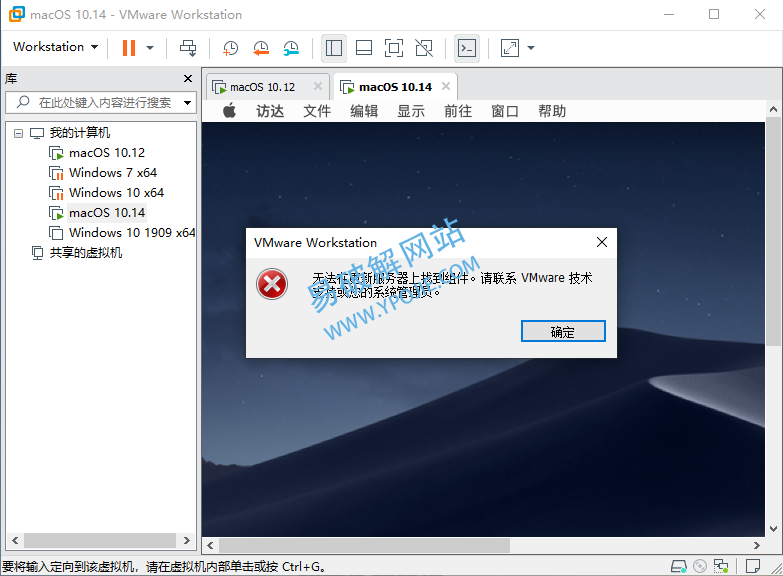This screenshot has height=576, width=783.
Task: Open the File (文件) menu
Action: pos(317,111)
